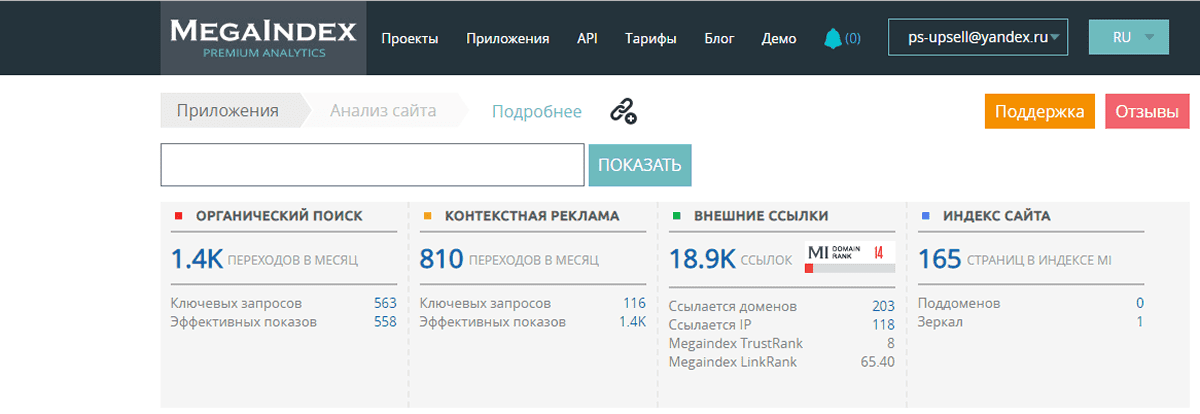
Task: Click Megaindex TrustRank value 8
Action: click(x=890, y=343)
